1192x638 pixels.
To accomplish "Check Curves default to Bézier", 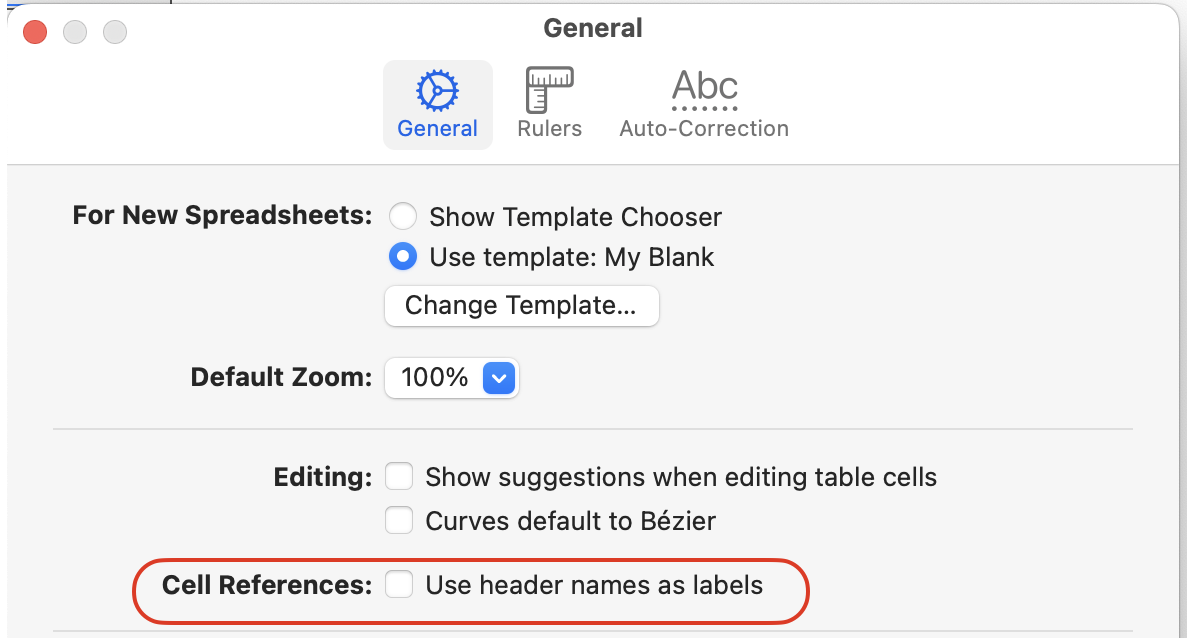I will [x=400, y=521].
